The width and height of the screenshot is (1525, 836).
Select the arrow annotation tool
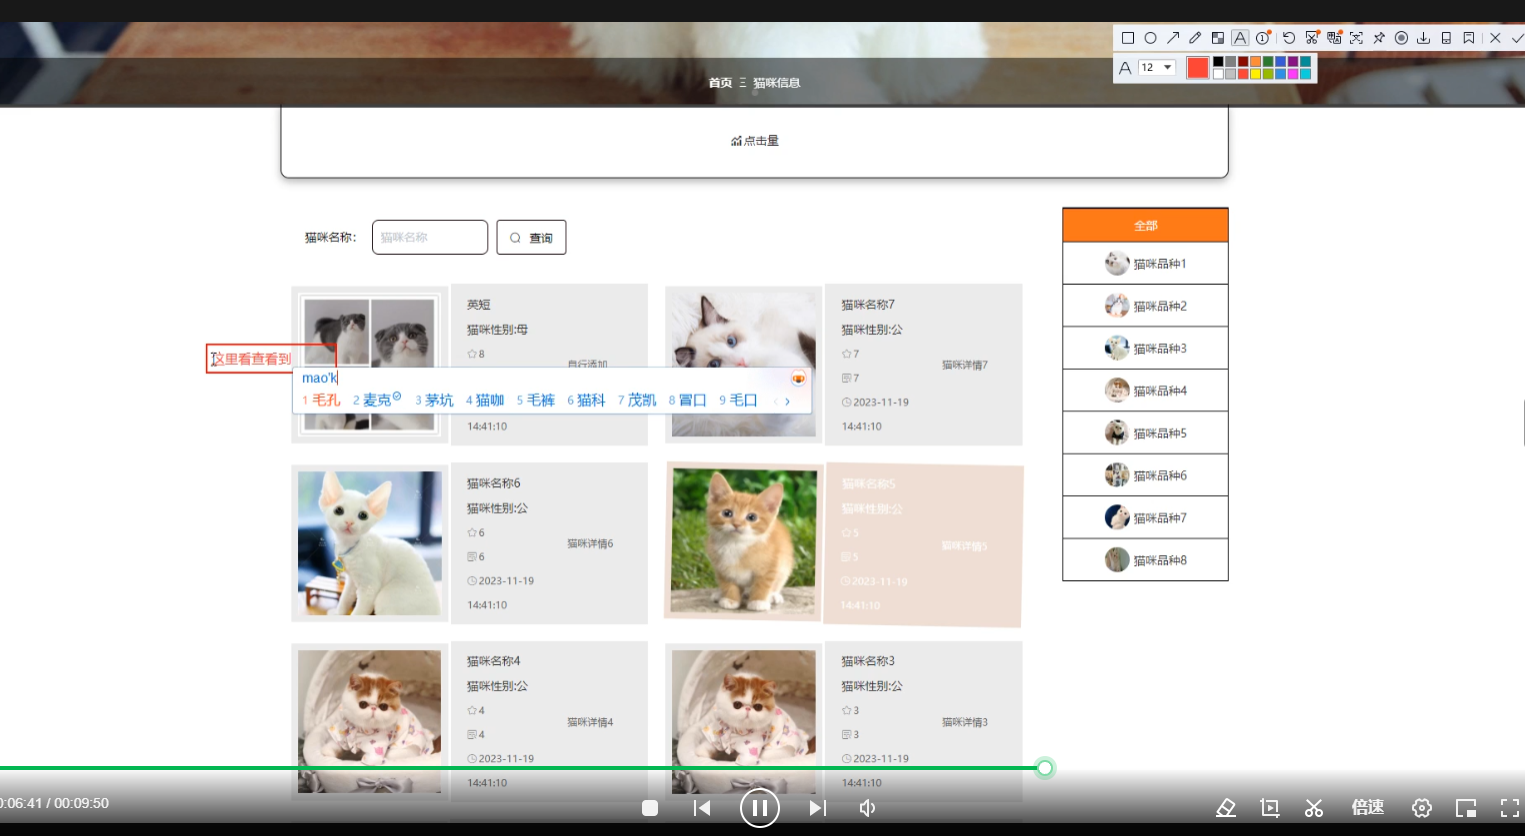(1173, 38)
